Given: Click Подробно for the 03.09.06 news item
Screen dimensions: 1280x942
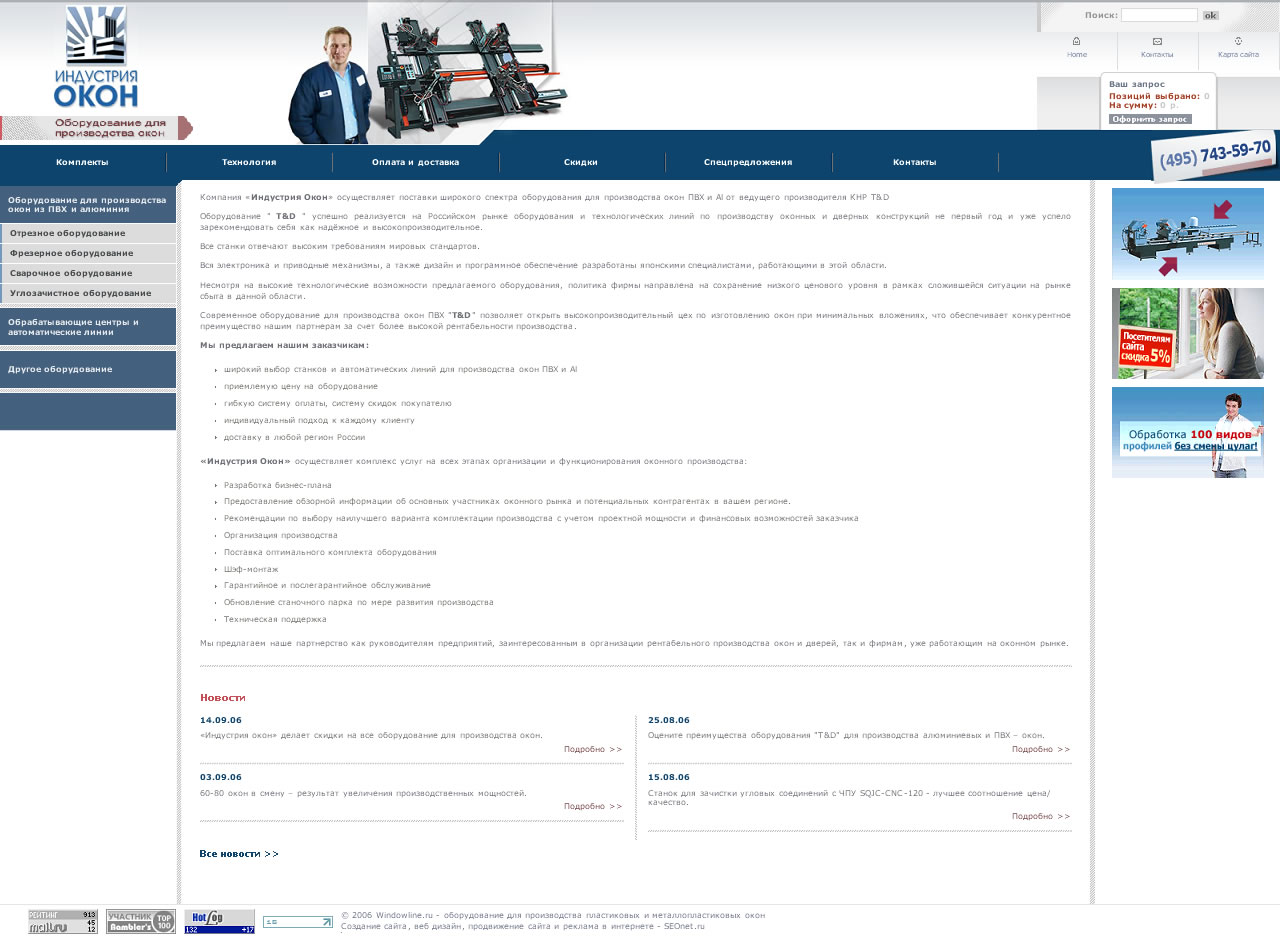Looking at the screenshot, I should coord(593,806).
